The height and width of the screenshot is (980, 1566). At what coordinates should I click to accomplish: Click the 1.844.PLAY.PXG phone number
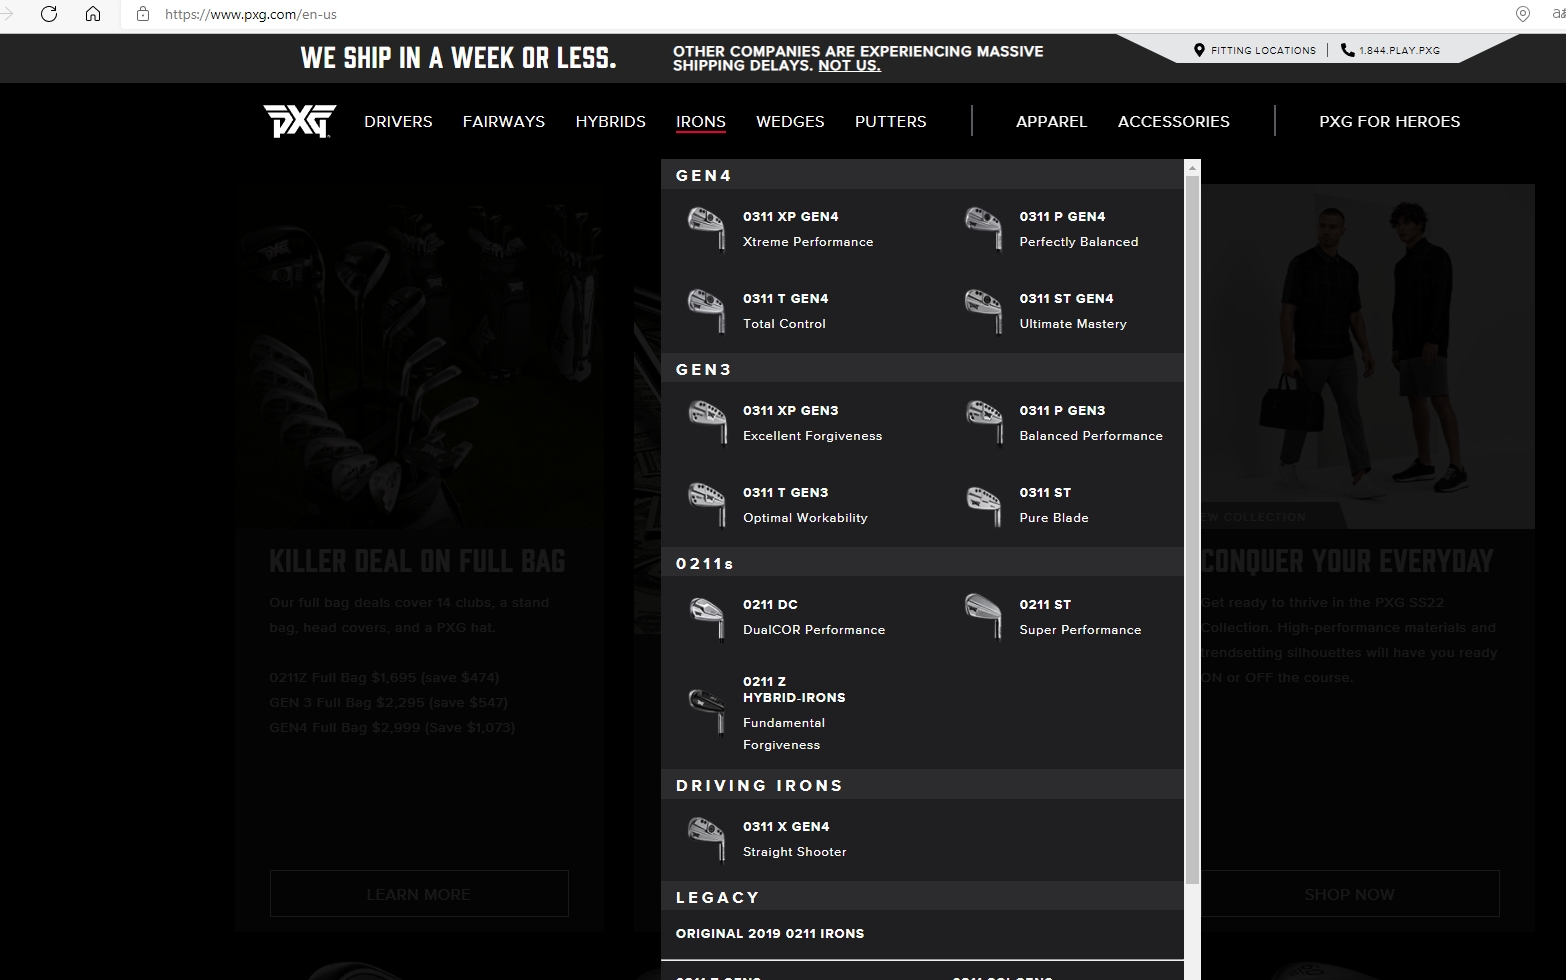click(x=1399, y=50)
